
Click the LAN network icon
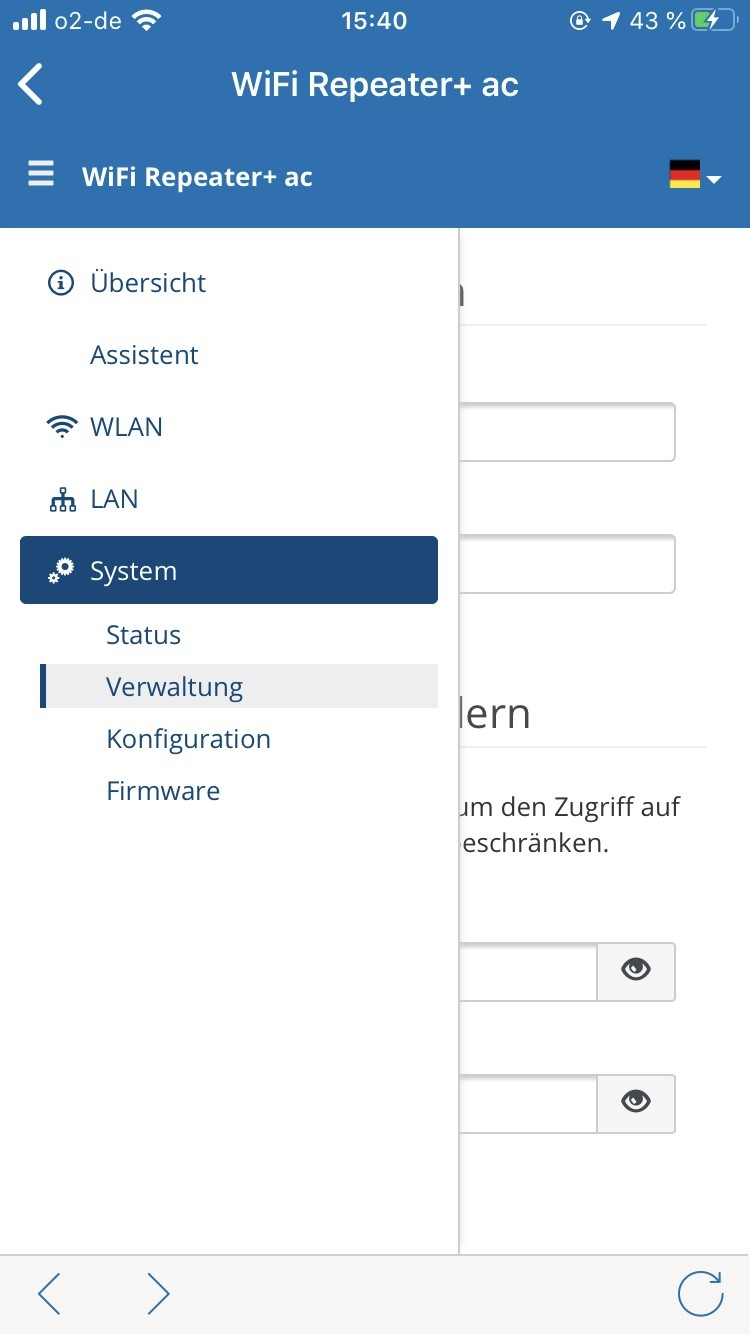tap(62, 499)
